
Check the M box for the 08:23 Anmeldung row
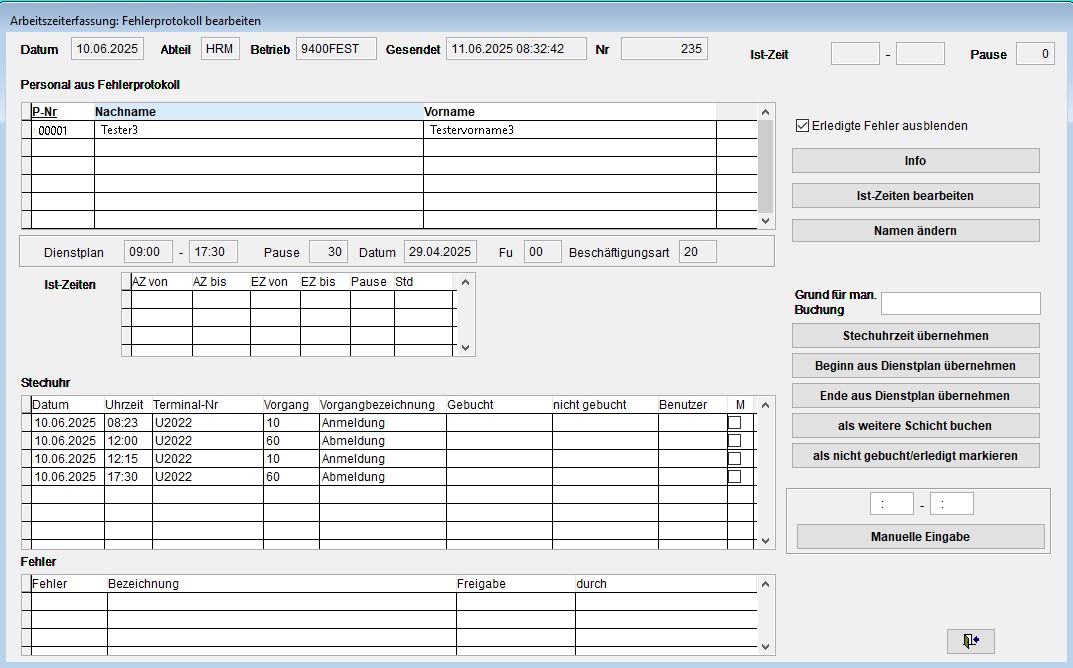point(734,423)
